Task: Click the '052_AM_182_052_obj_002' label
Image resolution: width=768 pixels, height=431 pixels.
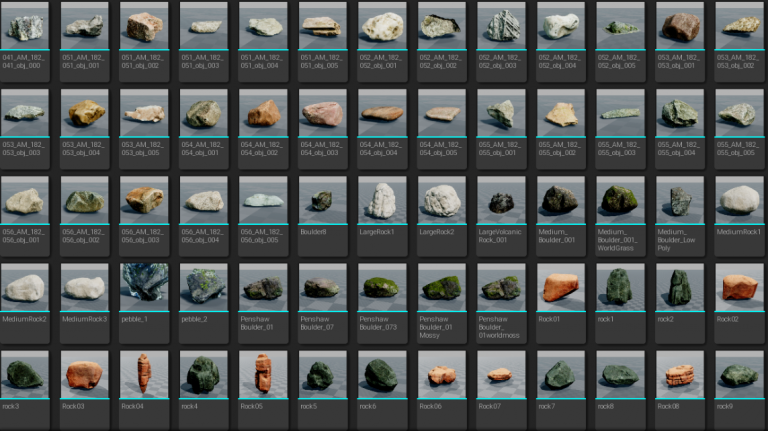Action: (x=440, y=61)
